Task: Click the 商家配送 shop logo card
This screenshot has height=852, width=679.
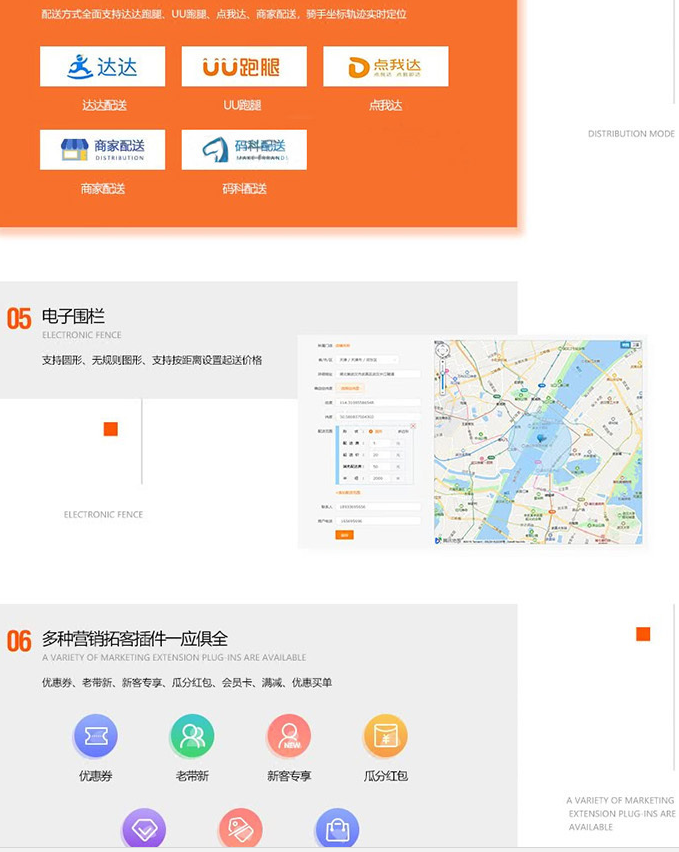Action: point(102,149)
